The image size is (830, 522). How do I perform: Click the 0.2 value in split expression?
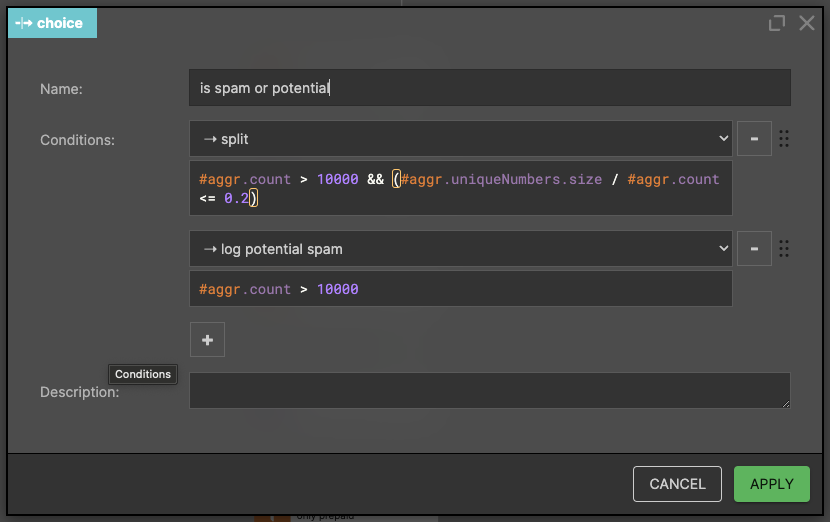pyautogui.click(x=236, y=199)
